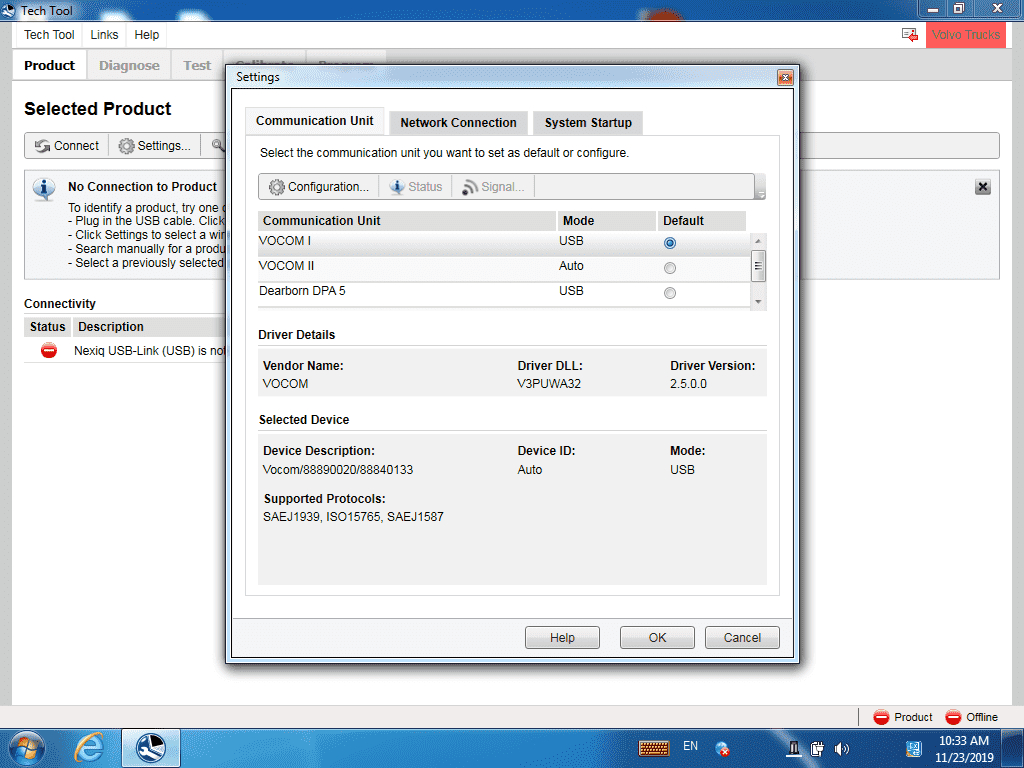Select the Product tab
The width and height of the screenshot is (1024, 768).
(x=50, y=65)
